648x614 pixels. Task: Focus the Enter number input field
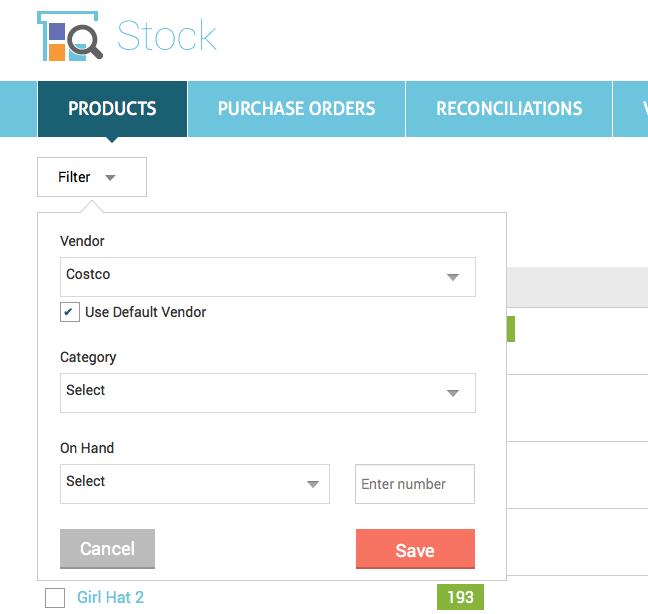click(x=415, y=484)
